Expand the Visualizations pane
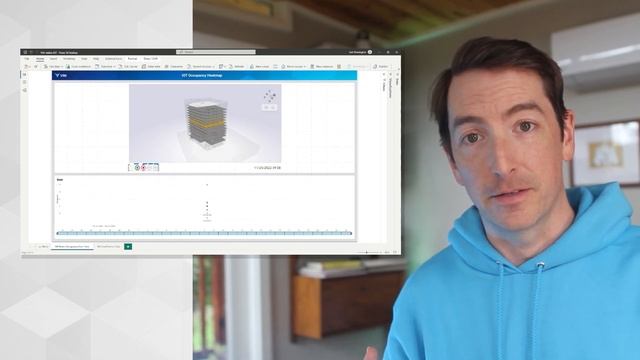640x360 pixels. [391, 86]
